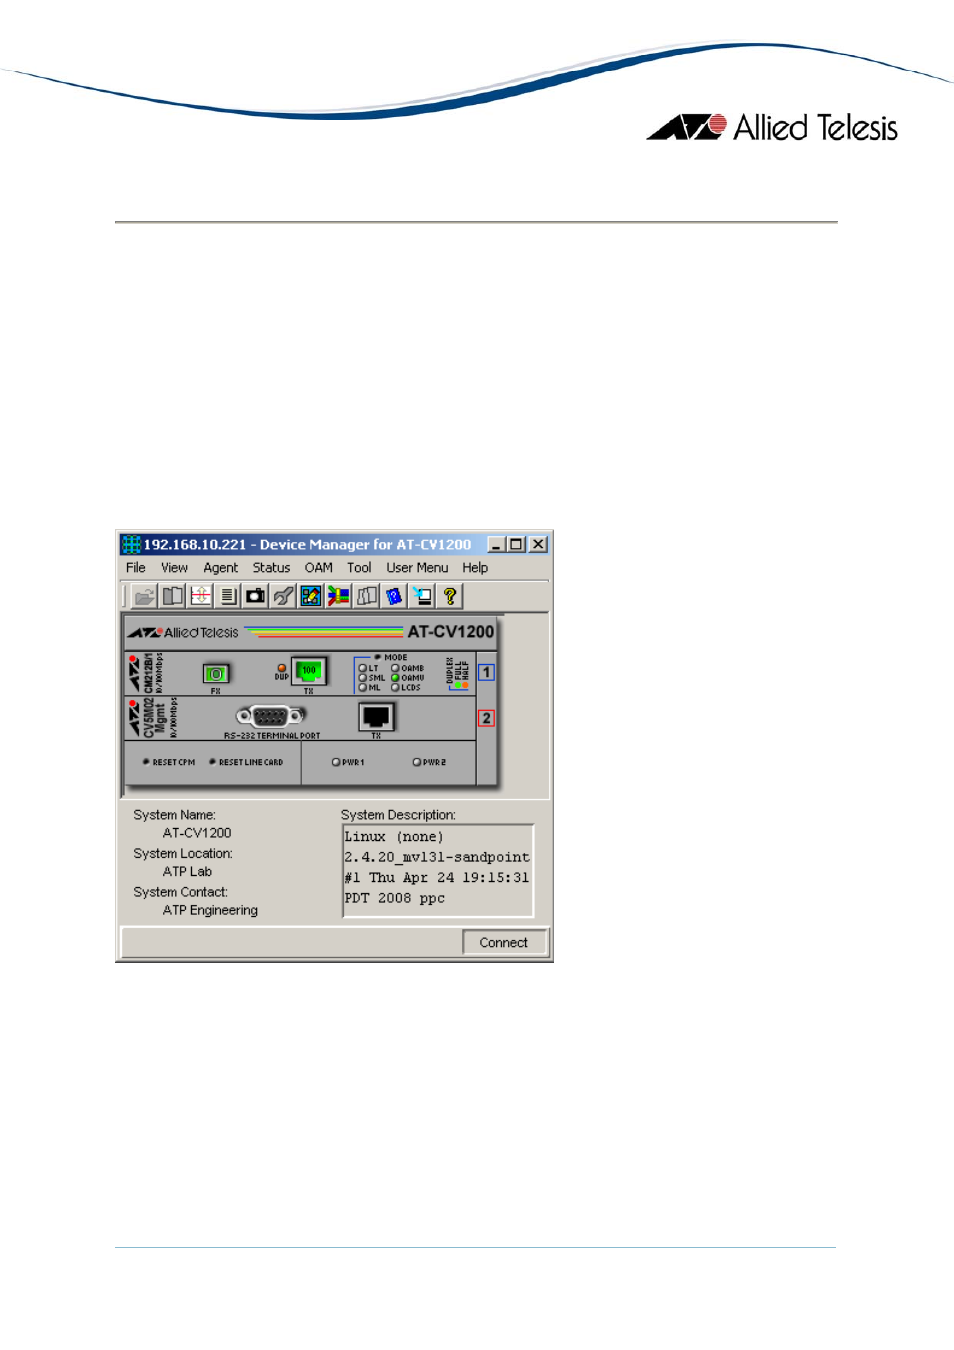Open the View menu
954x1350 pixels.
click(174, 568)
